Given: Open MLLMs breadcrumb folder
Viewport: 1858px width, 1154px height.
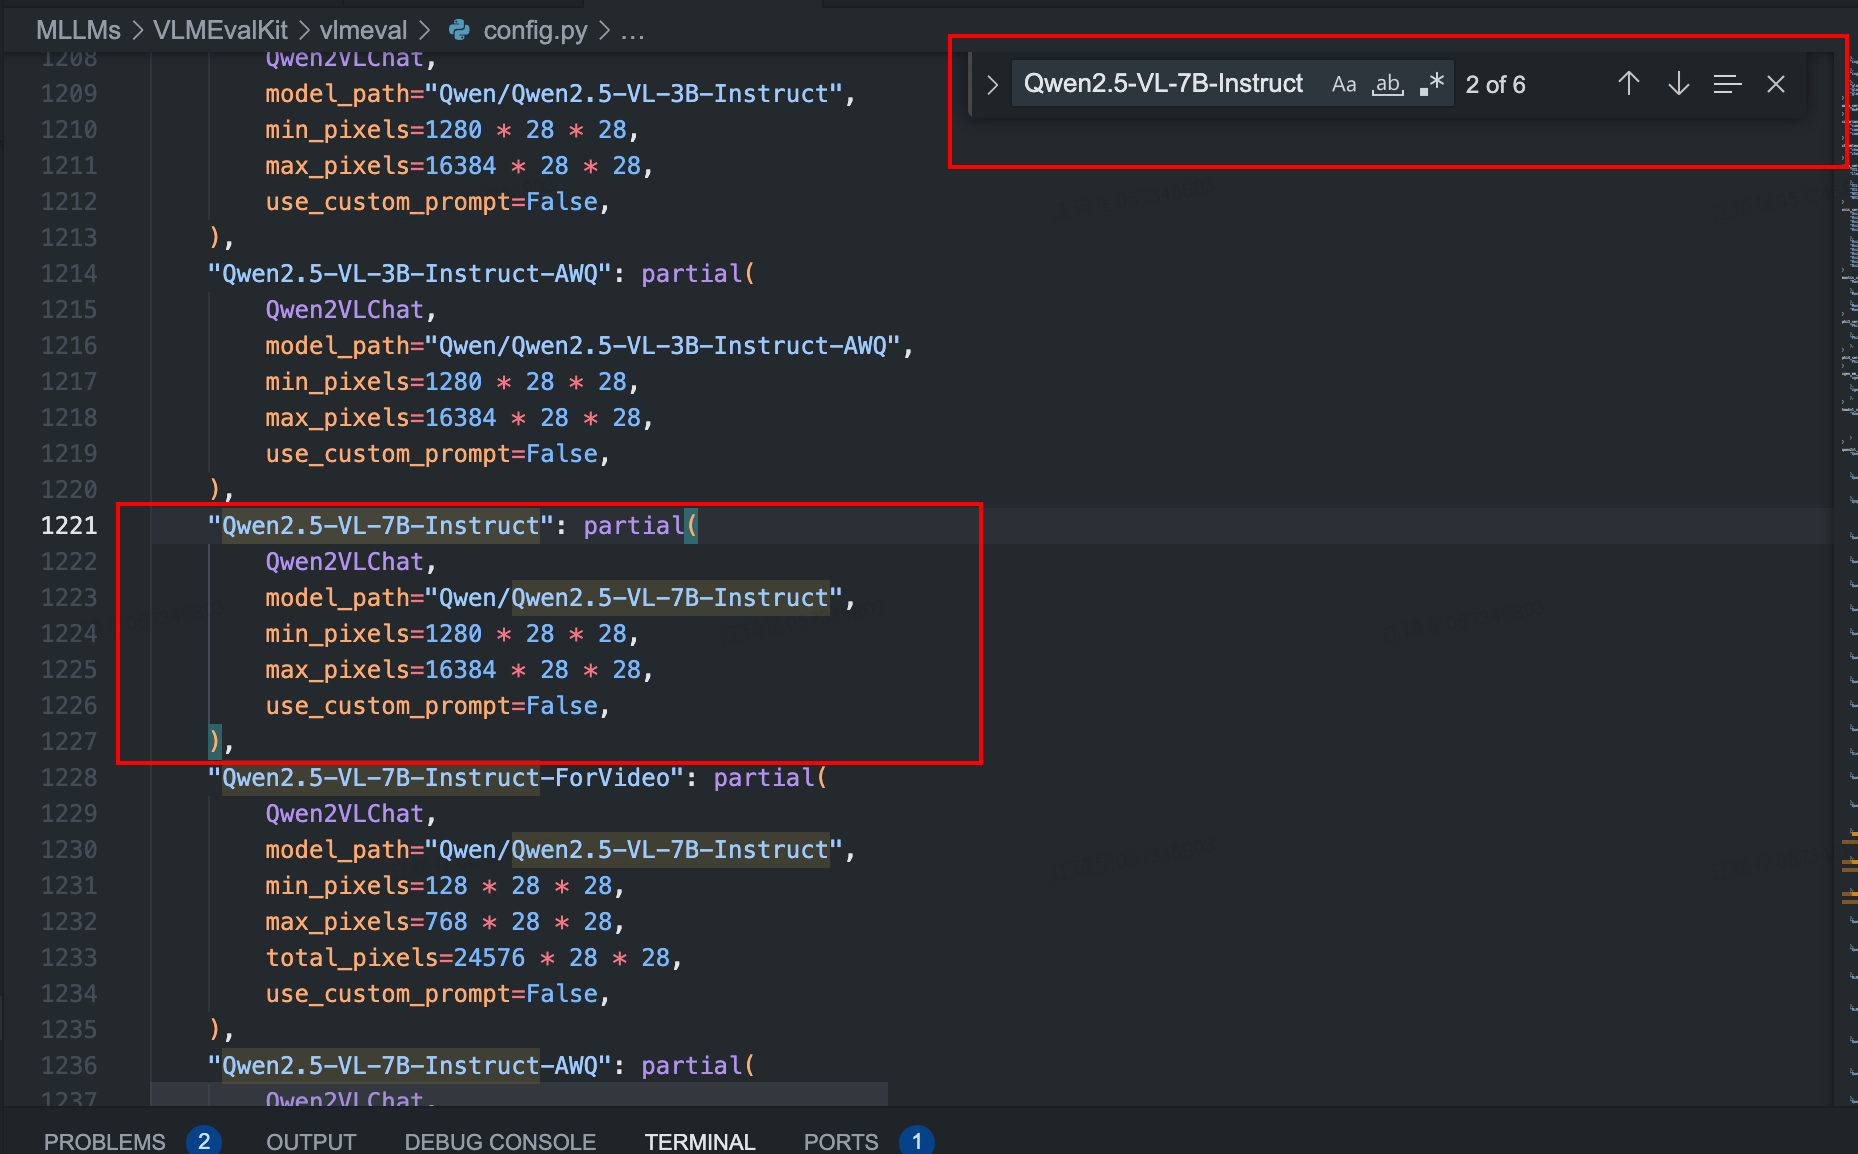Looking at the screenshot, I should pyautogui.click(x=78, y=30).
